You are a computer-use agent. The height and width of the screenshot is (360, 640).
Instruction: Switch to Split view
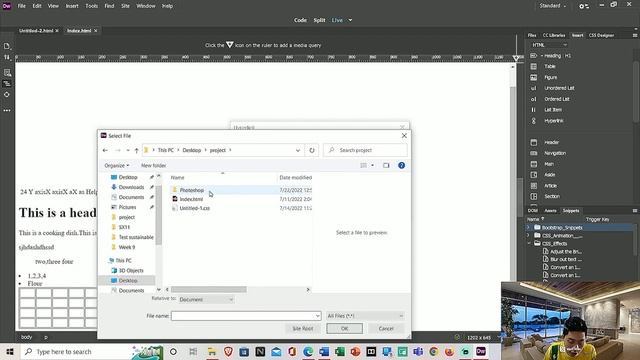pos(319,20)
